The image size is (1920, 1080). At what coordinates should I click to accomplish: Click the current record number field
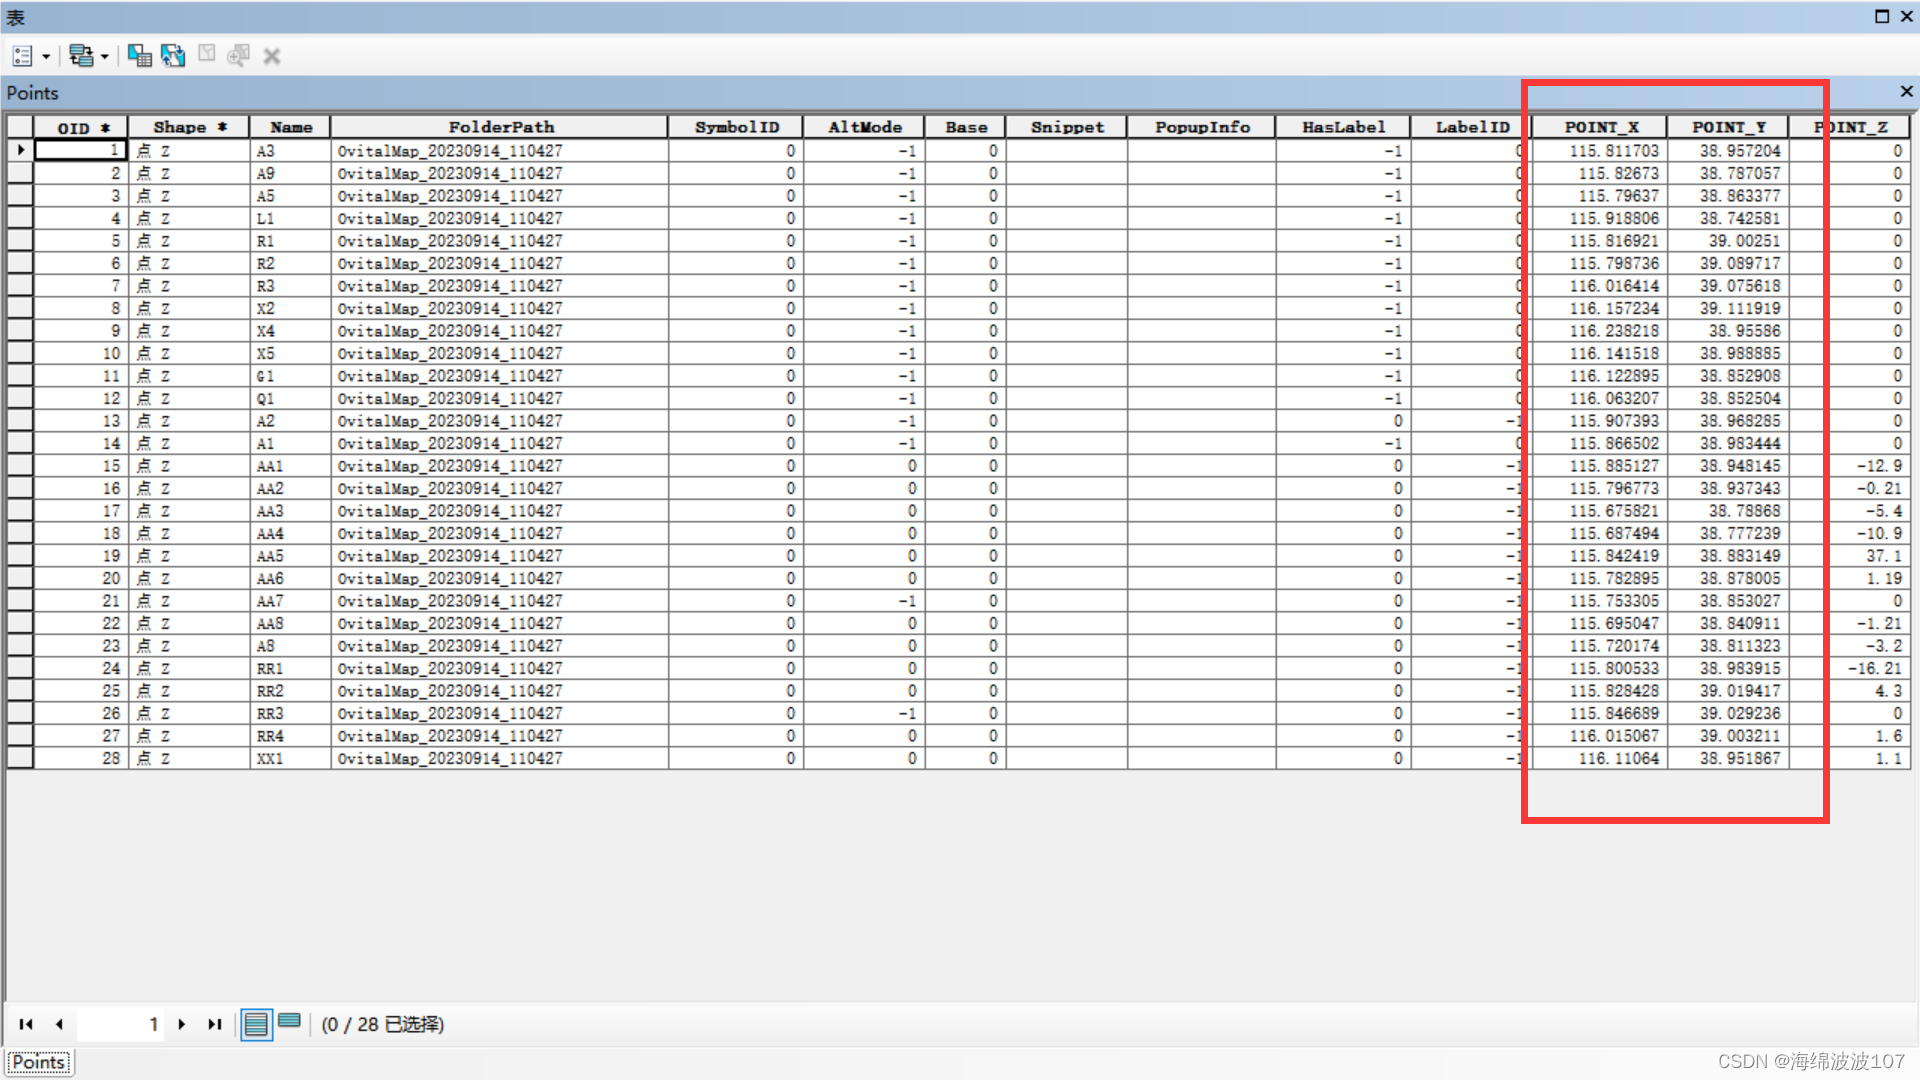(120, 1024)
